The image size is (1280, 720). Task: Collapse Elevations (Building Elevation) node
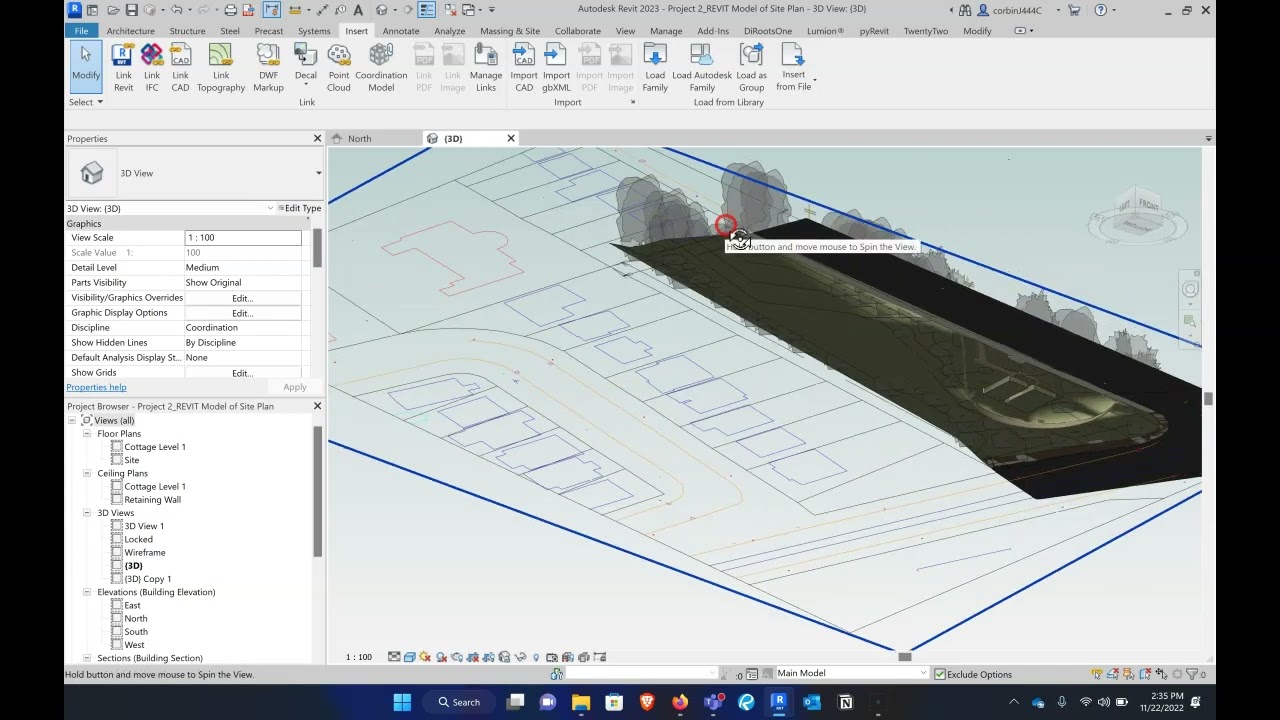coord(87,592)
